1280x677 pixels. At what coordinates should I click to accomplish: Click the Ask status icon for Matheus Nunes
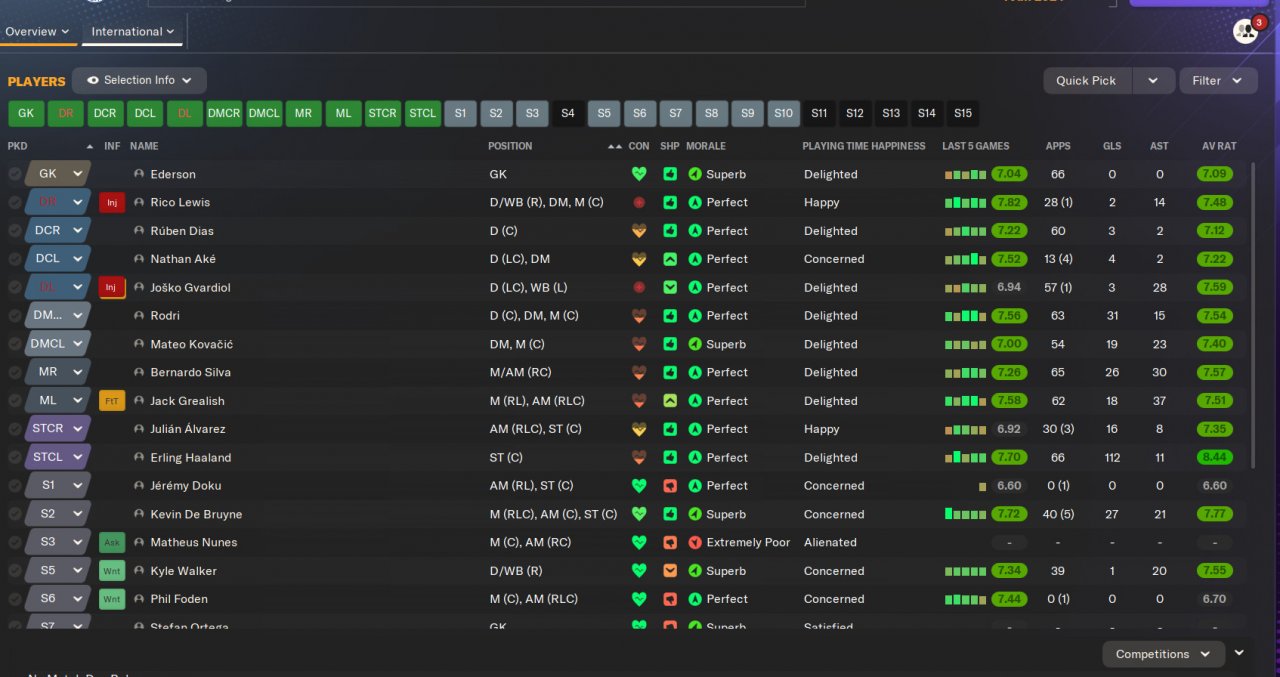(x=112, y=542)
